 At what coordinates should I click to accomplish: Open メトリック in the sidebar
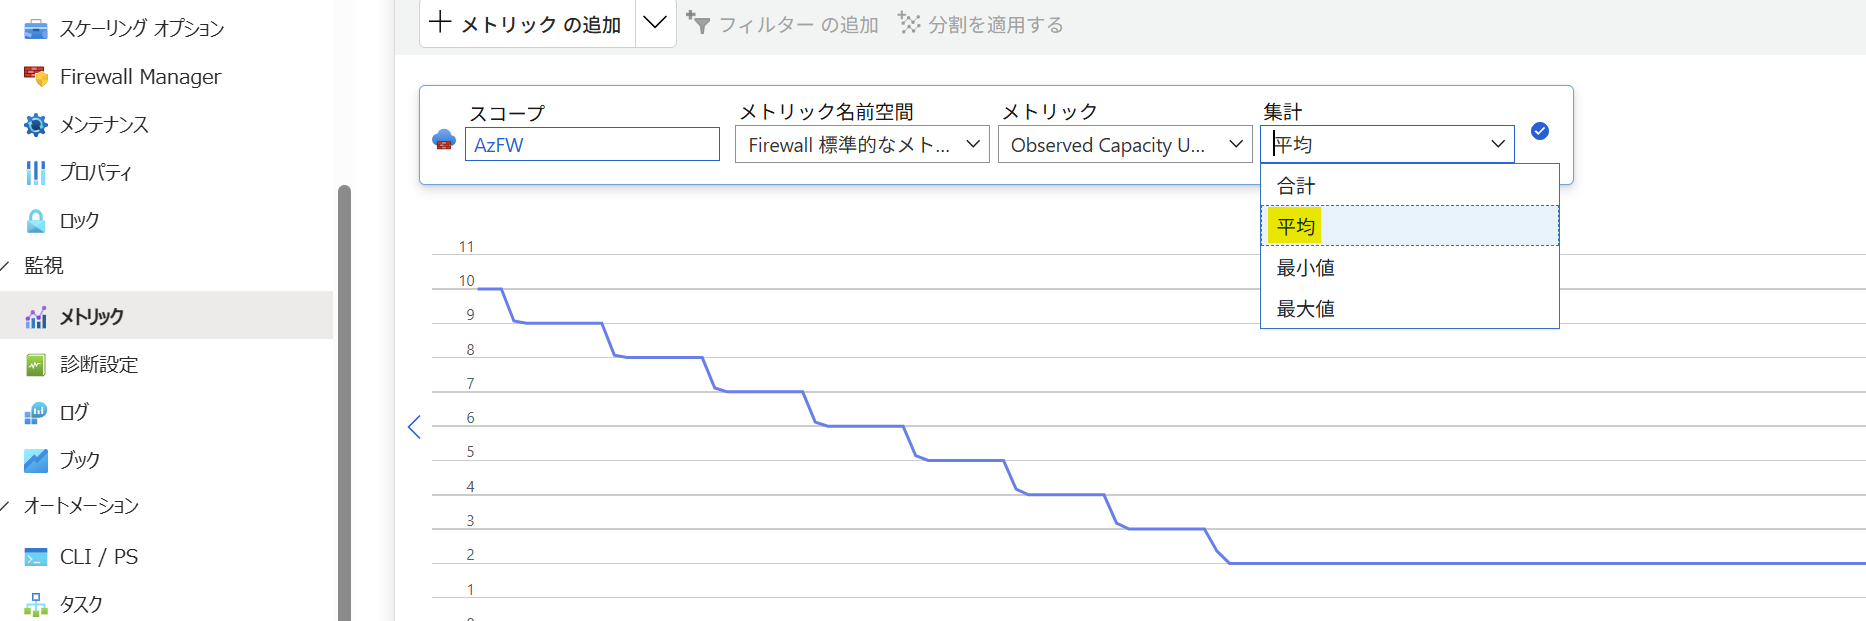click(91, 316)
